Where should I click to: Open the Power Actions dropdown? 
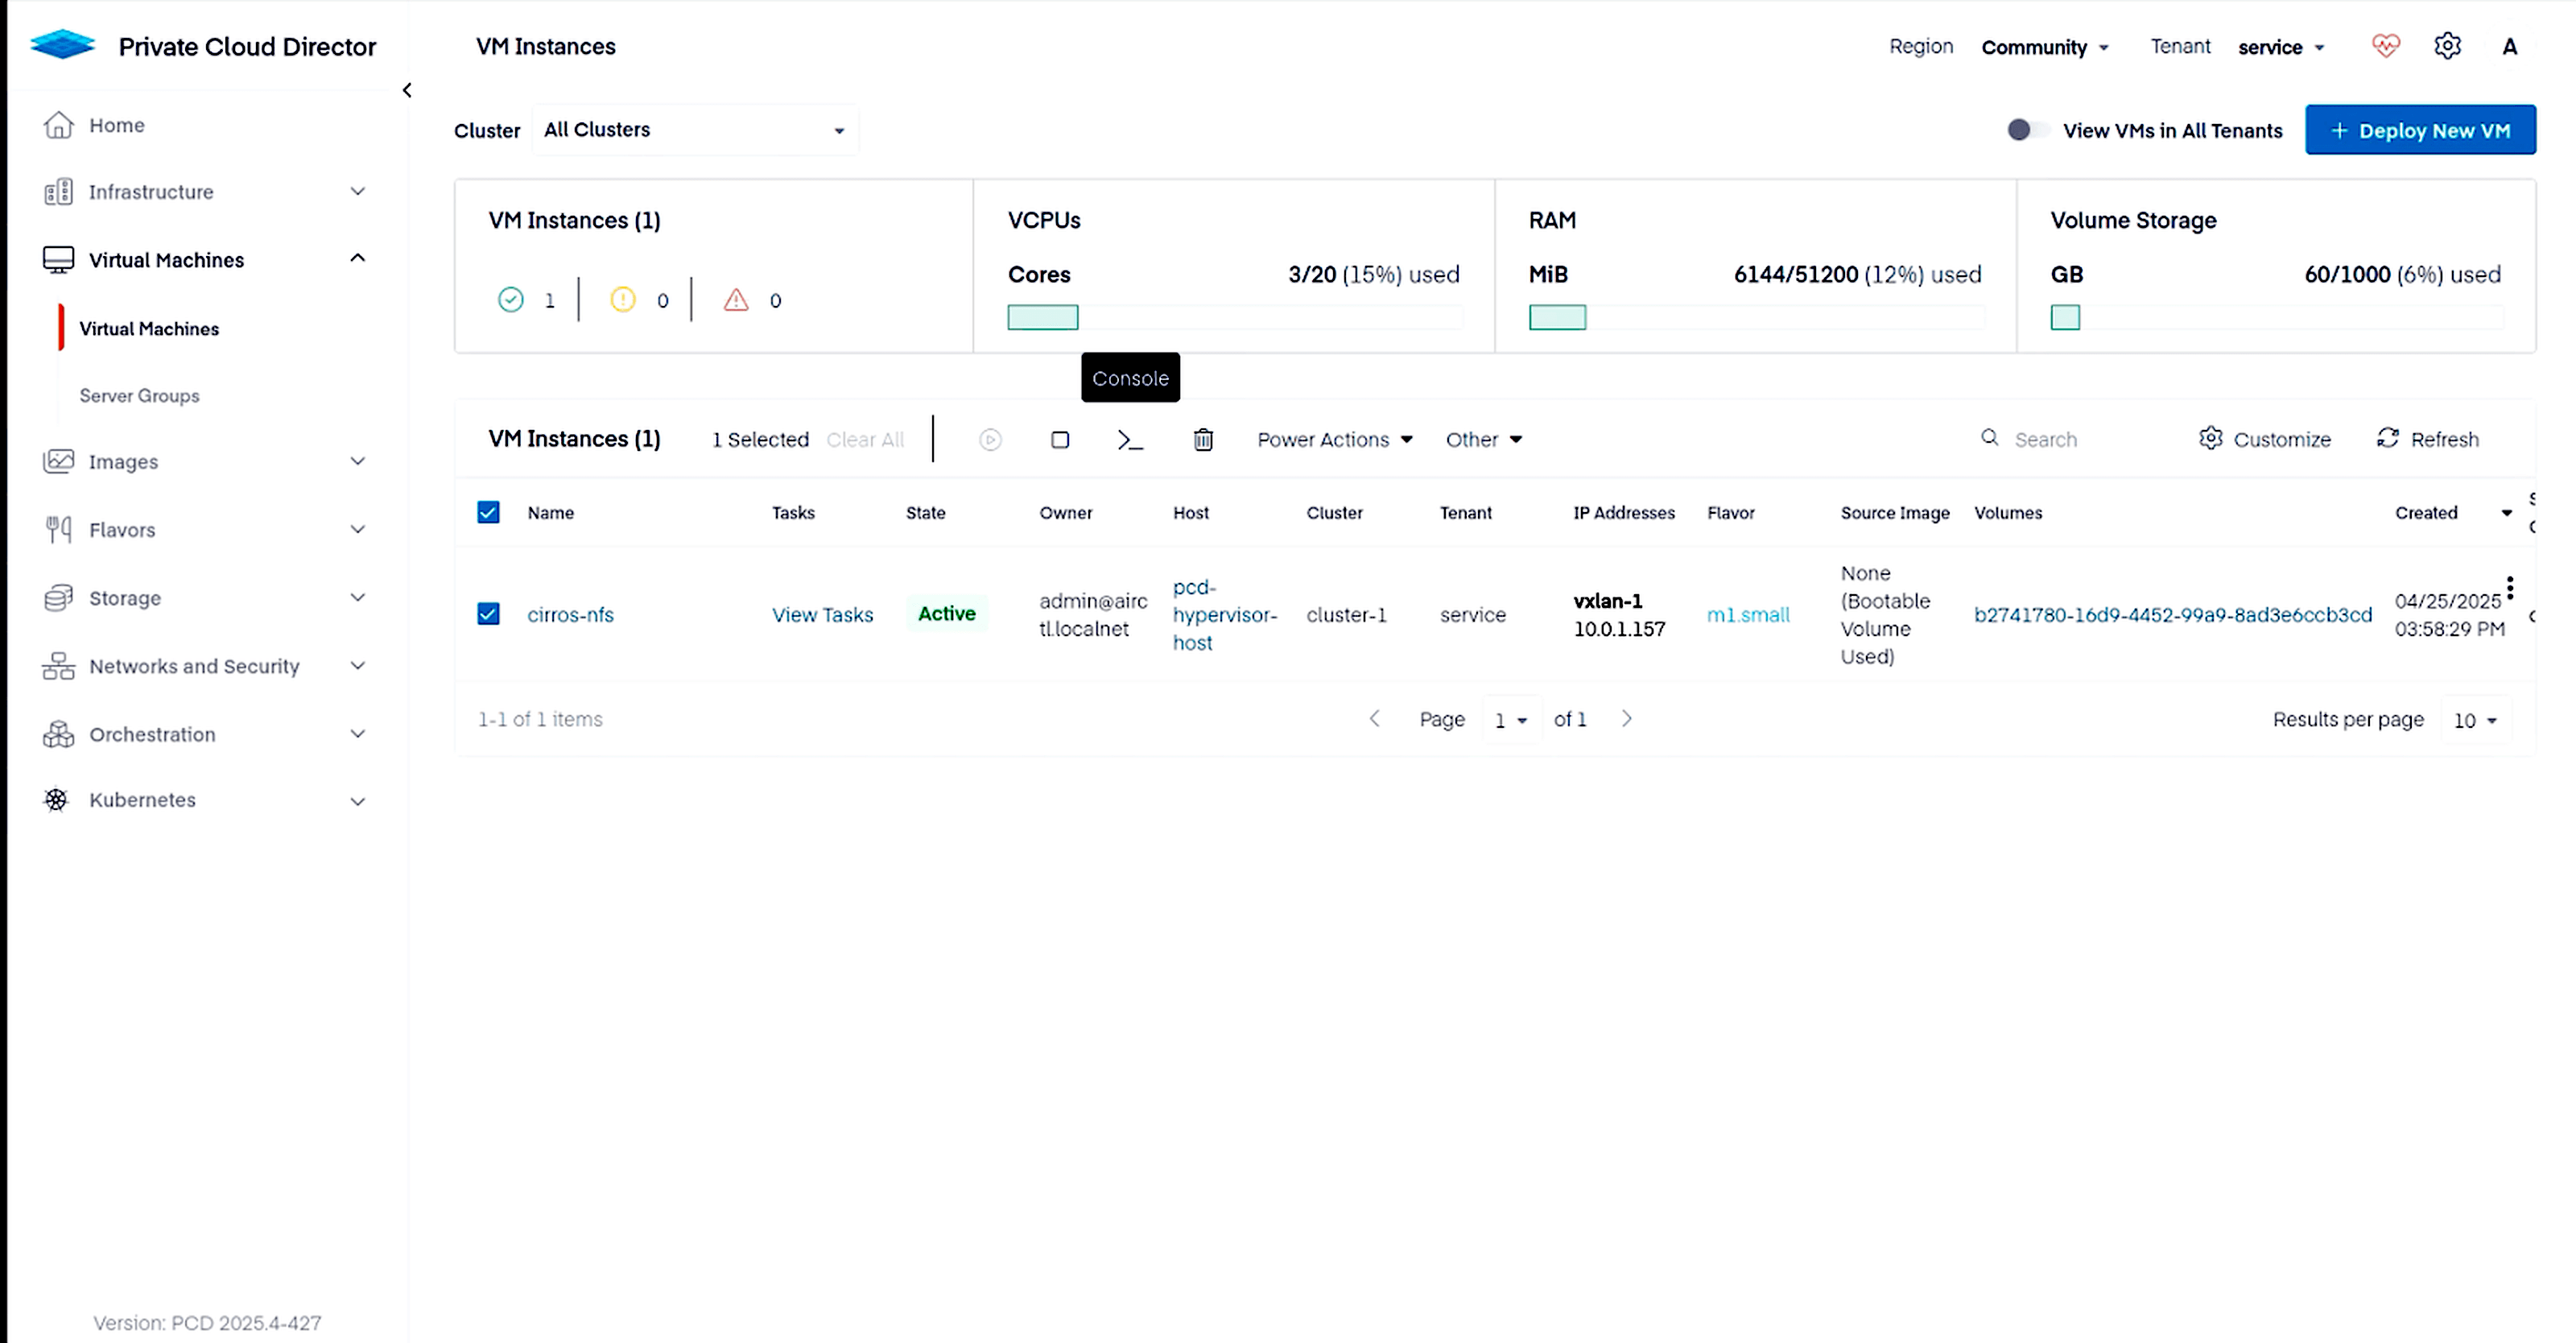(x=1334, y=440)
